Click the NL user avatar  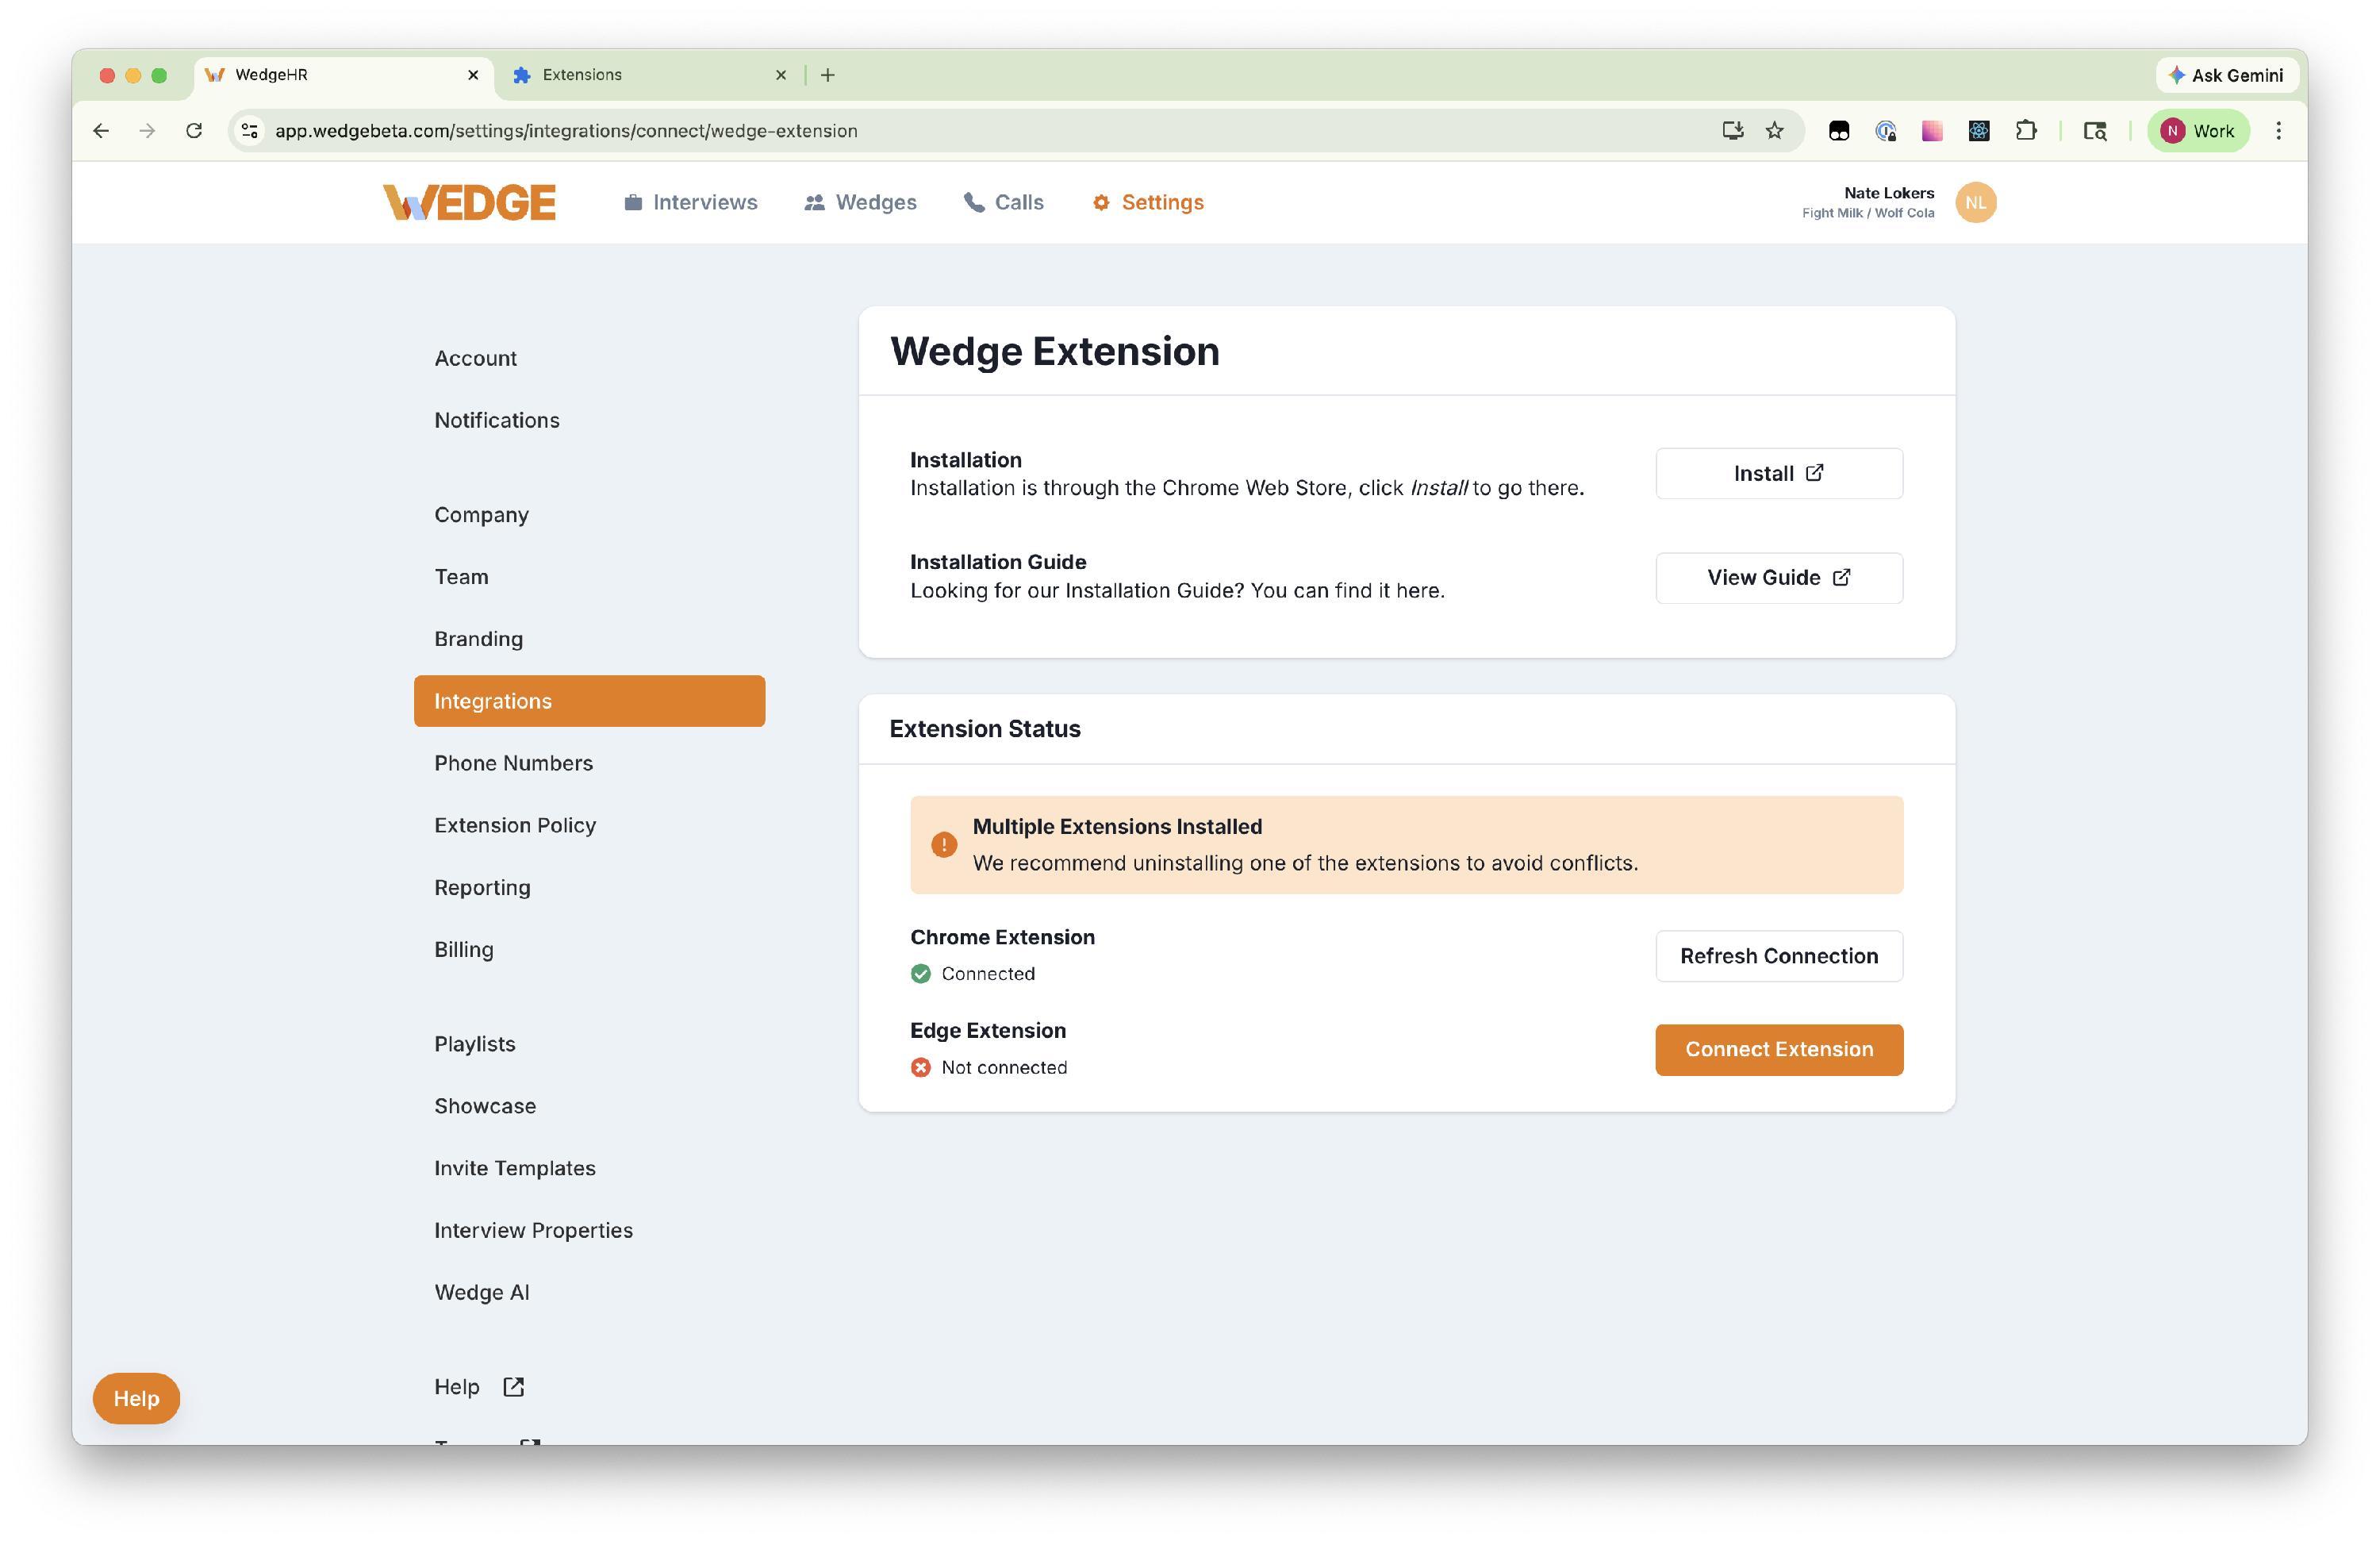click(x=1975, y=202)
